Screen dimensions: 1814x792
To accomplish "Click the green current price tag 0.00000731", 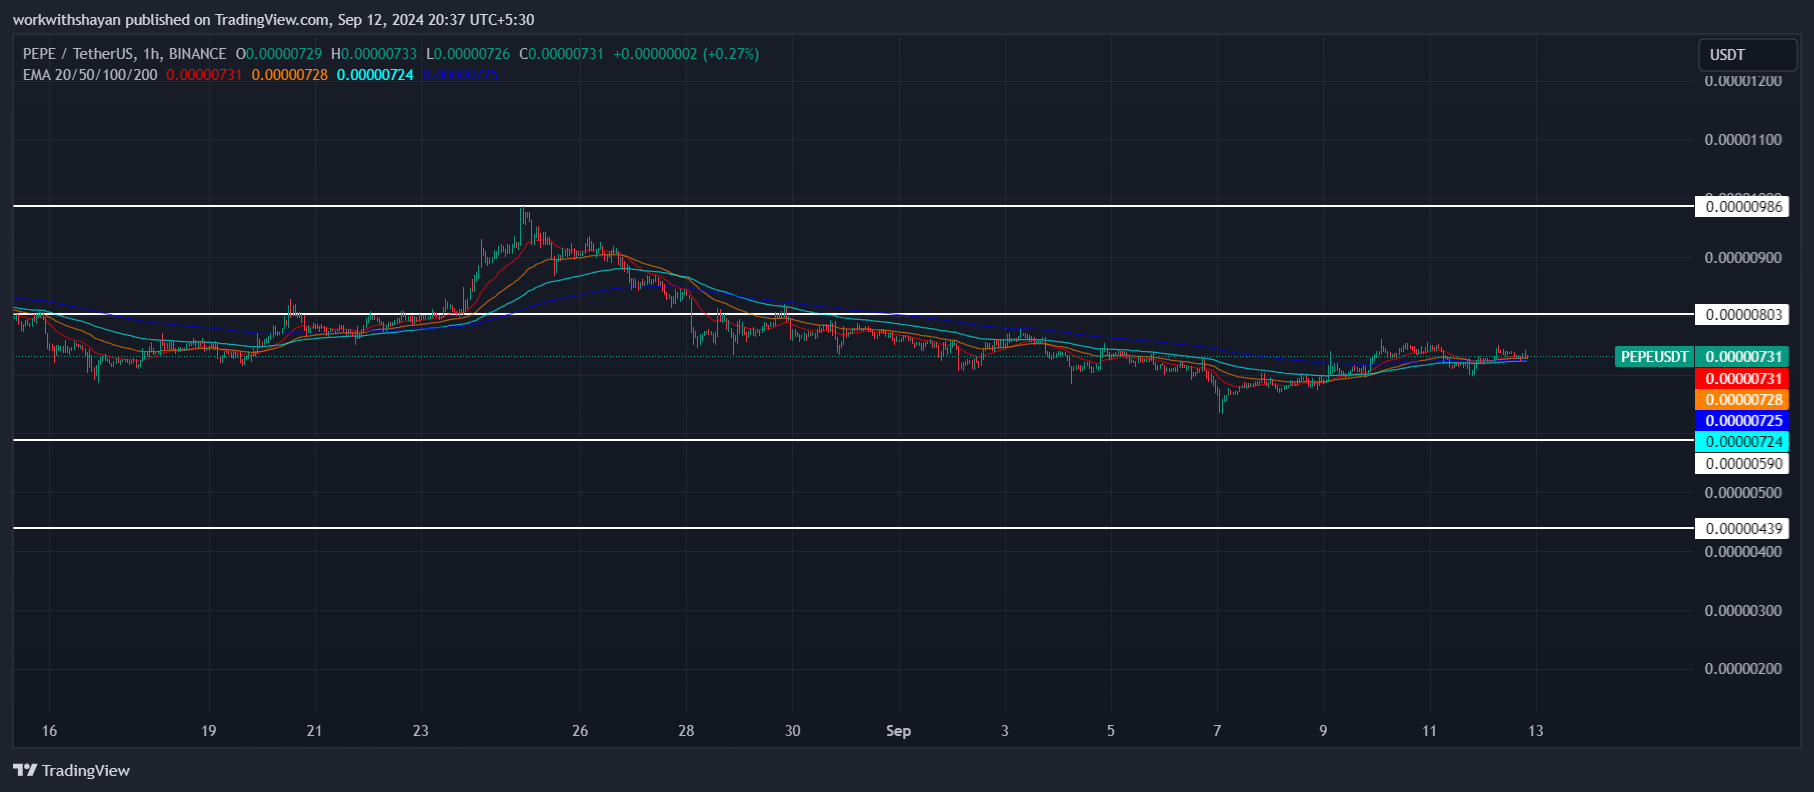I will 1743,357.
